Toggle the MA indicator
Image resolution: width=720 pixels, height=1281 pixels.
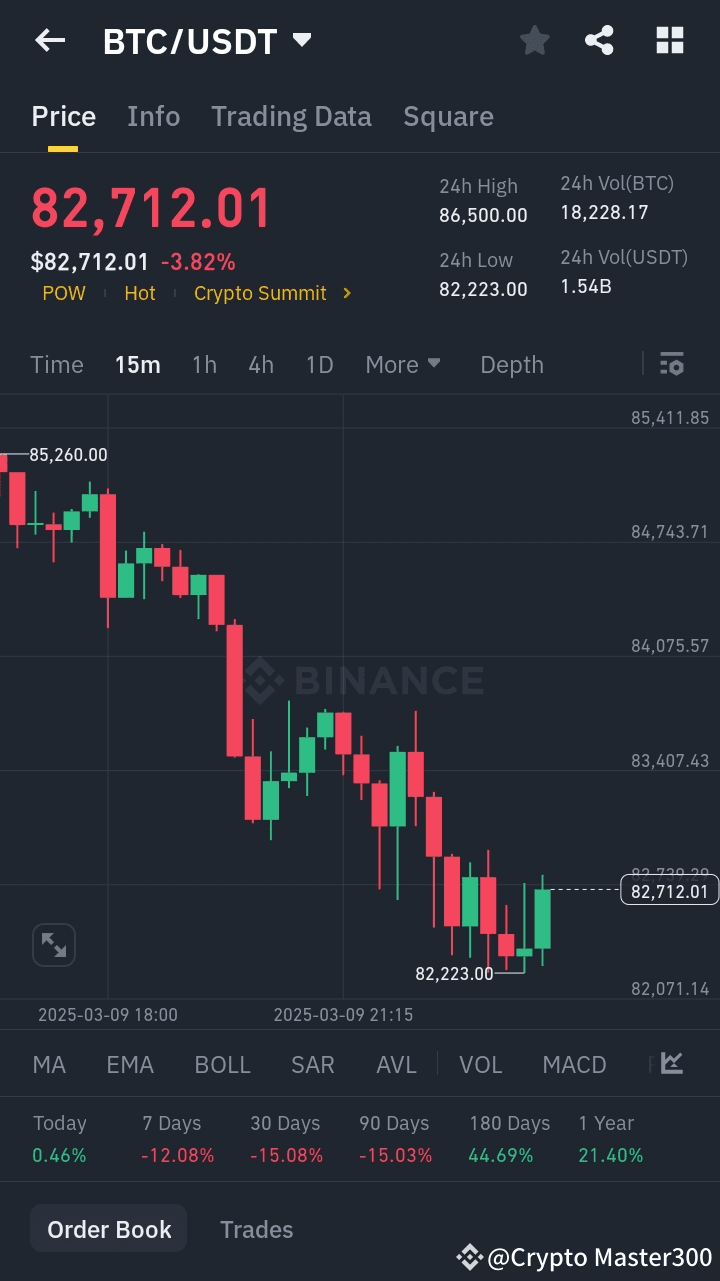[49, 1065]
